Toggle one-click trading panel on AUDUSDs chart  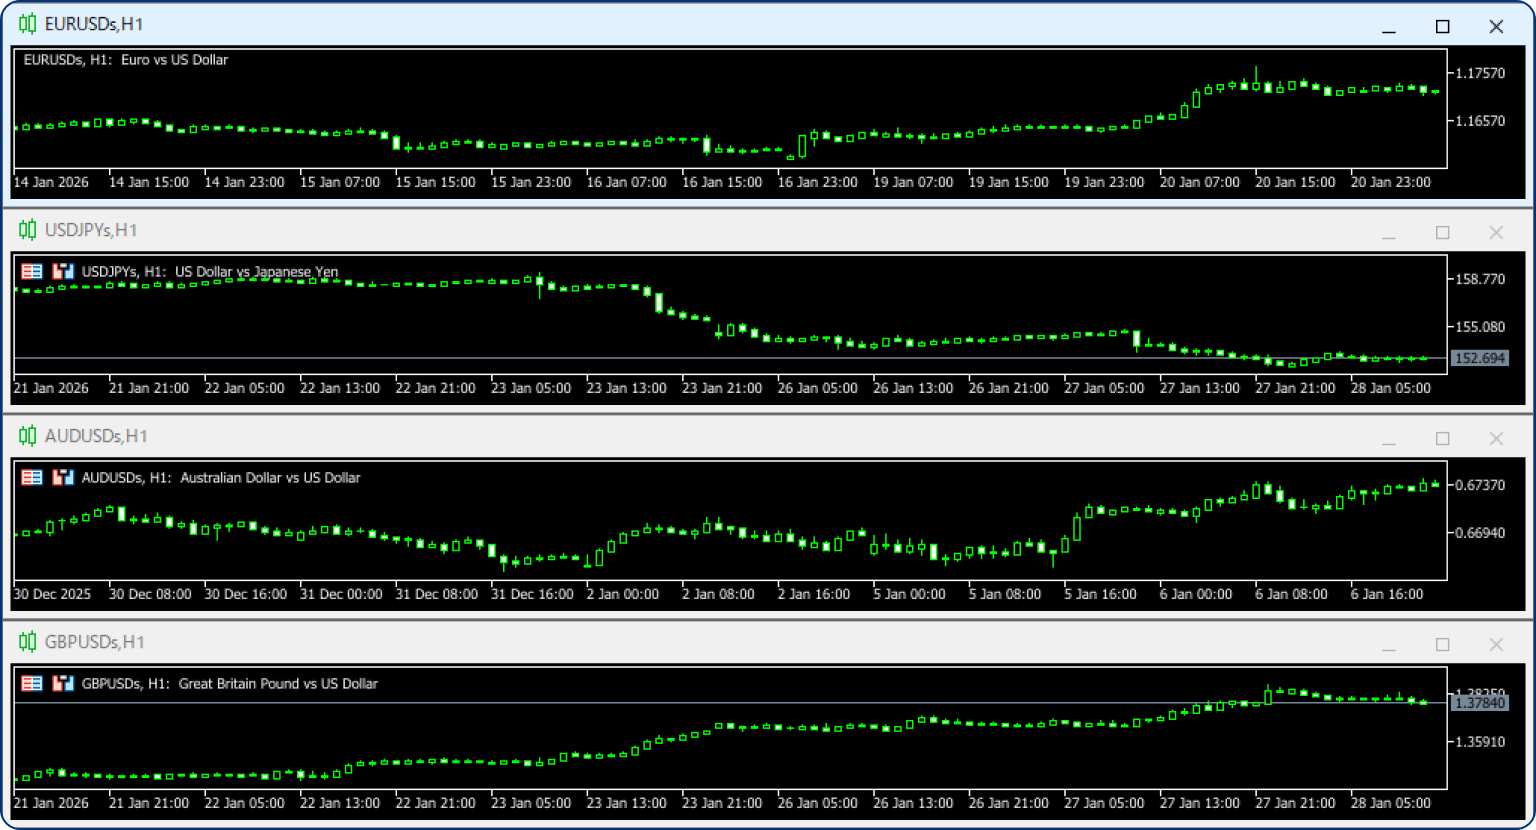(x=32, y=478)
